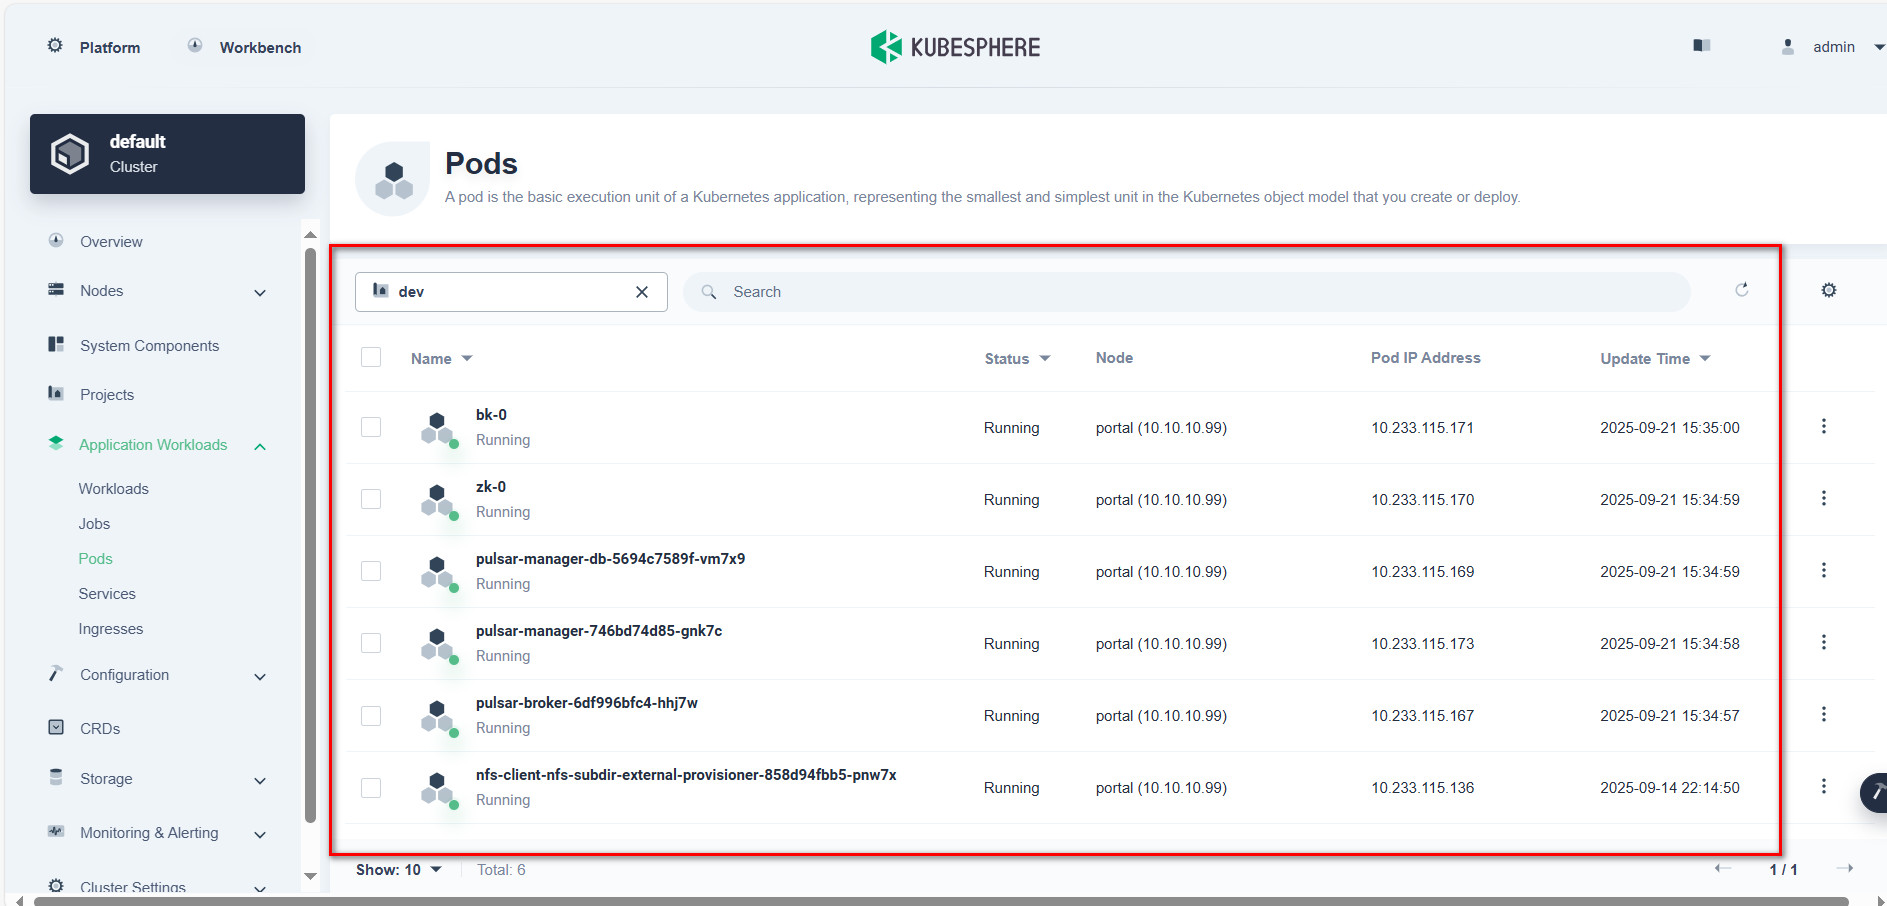Click the Overview sidebar icon
The height and width of the screenshot is (906, 1887).
click(56, 241)
